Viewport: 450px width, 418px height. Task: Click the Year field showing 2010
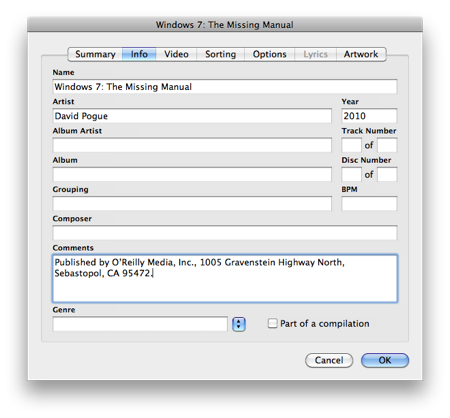(369, 116)
